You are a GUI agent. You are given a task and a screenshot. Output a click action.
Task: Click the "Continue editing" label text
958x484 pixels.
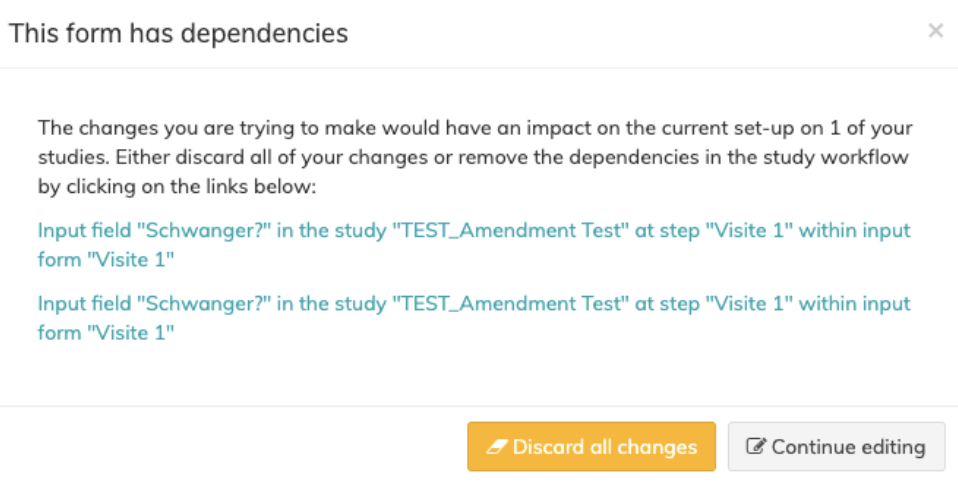coord(848,447)
